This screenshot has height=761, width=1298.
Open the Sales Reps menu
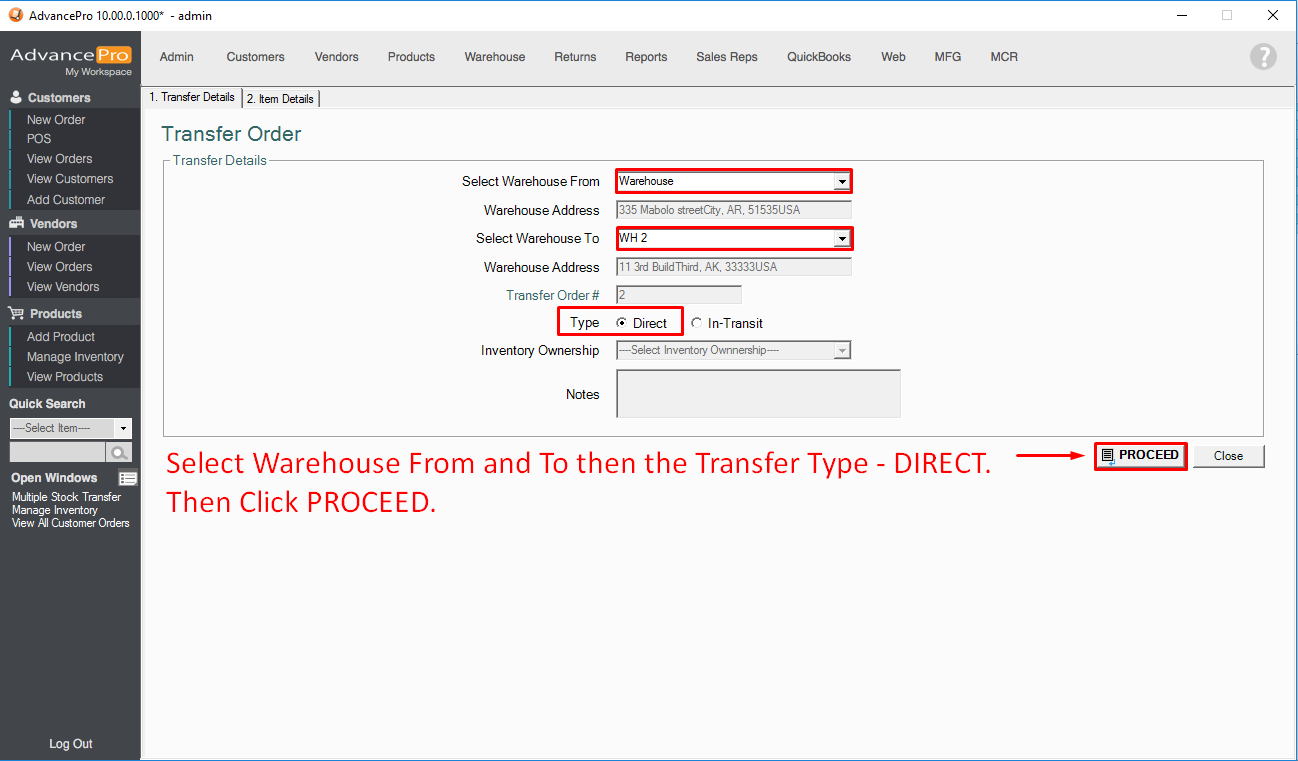point(727,57)
